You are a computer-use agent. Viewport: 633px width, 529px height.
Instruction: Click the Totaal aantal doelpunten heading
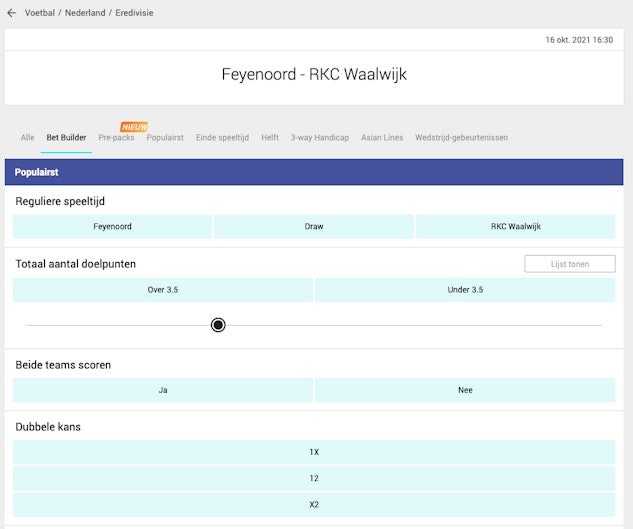tap(75, 264)
